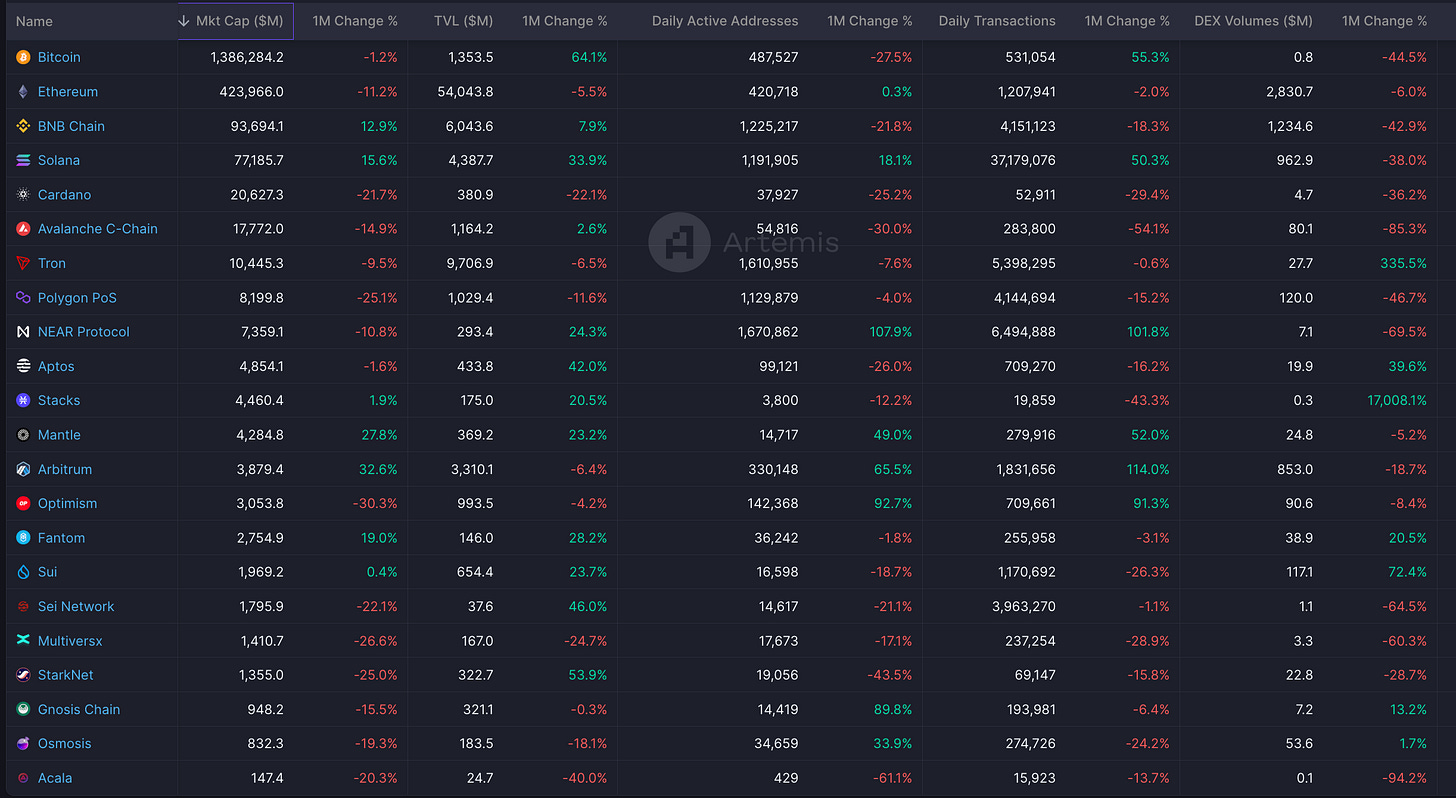Click the Bitcoin logo icon
This screenshot has height=798, width=1456.
tap(23, 58)
